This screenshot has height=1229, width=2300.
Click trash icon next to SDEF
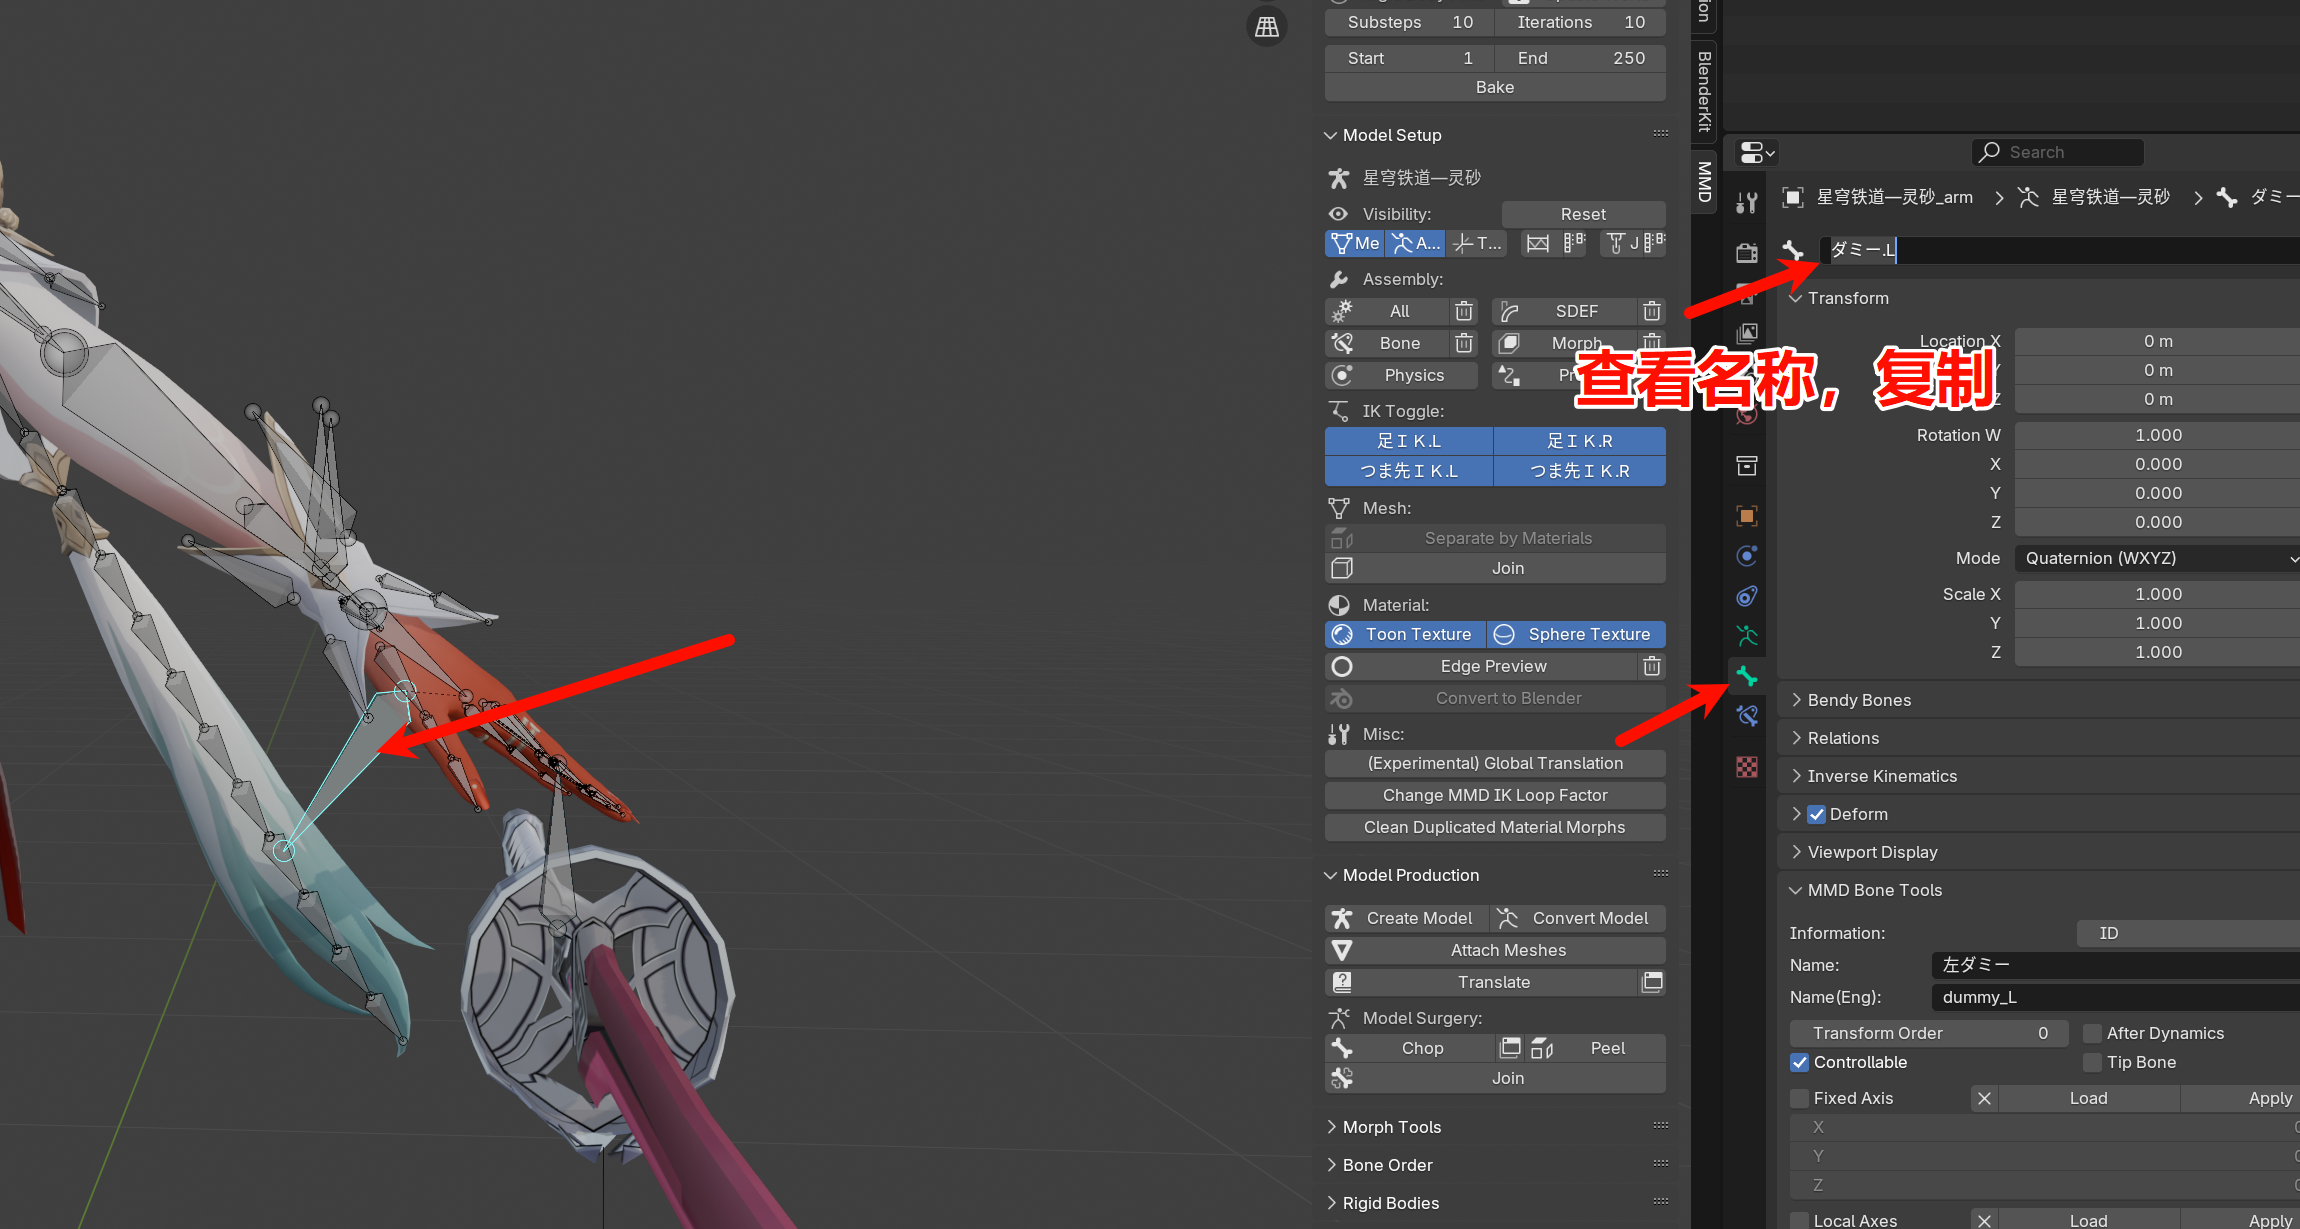click(x=1652, y=311)
